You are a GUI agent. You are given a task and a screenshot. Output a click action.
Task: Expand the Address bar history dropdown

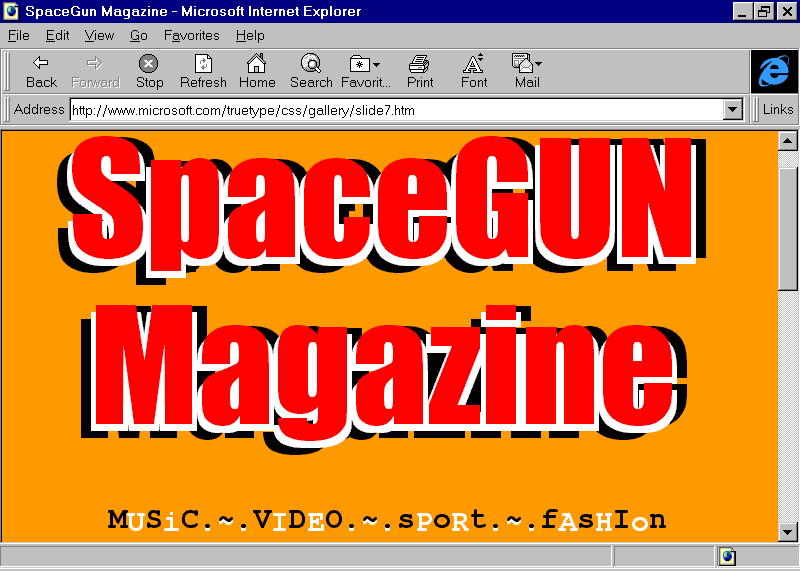[732, 110]
